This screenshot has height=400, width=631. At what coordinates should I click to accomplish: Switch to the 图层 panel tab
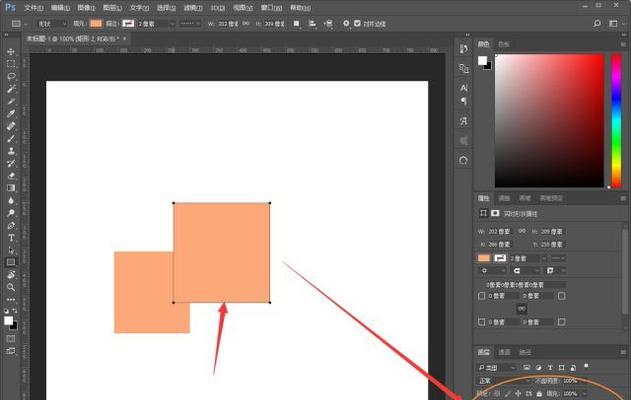[483, 352]
